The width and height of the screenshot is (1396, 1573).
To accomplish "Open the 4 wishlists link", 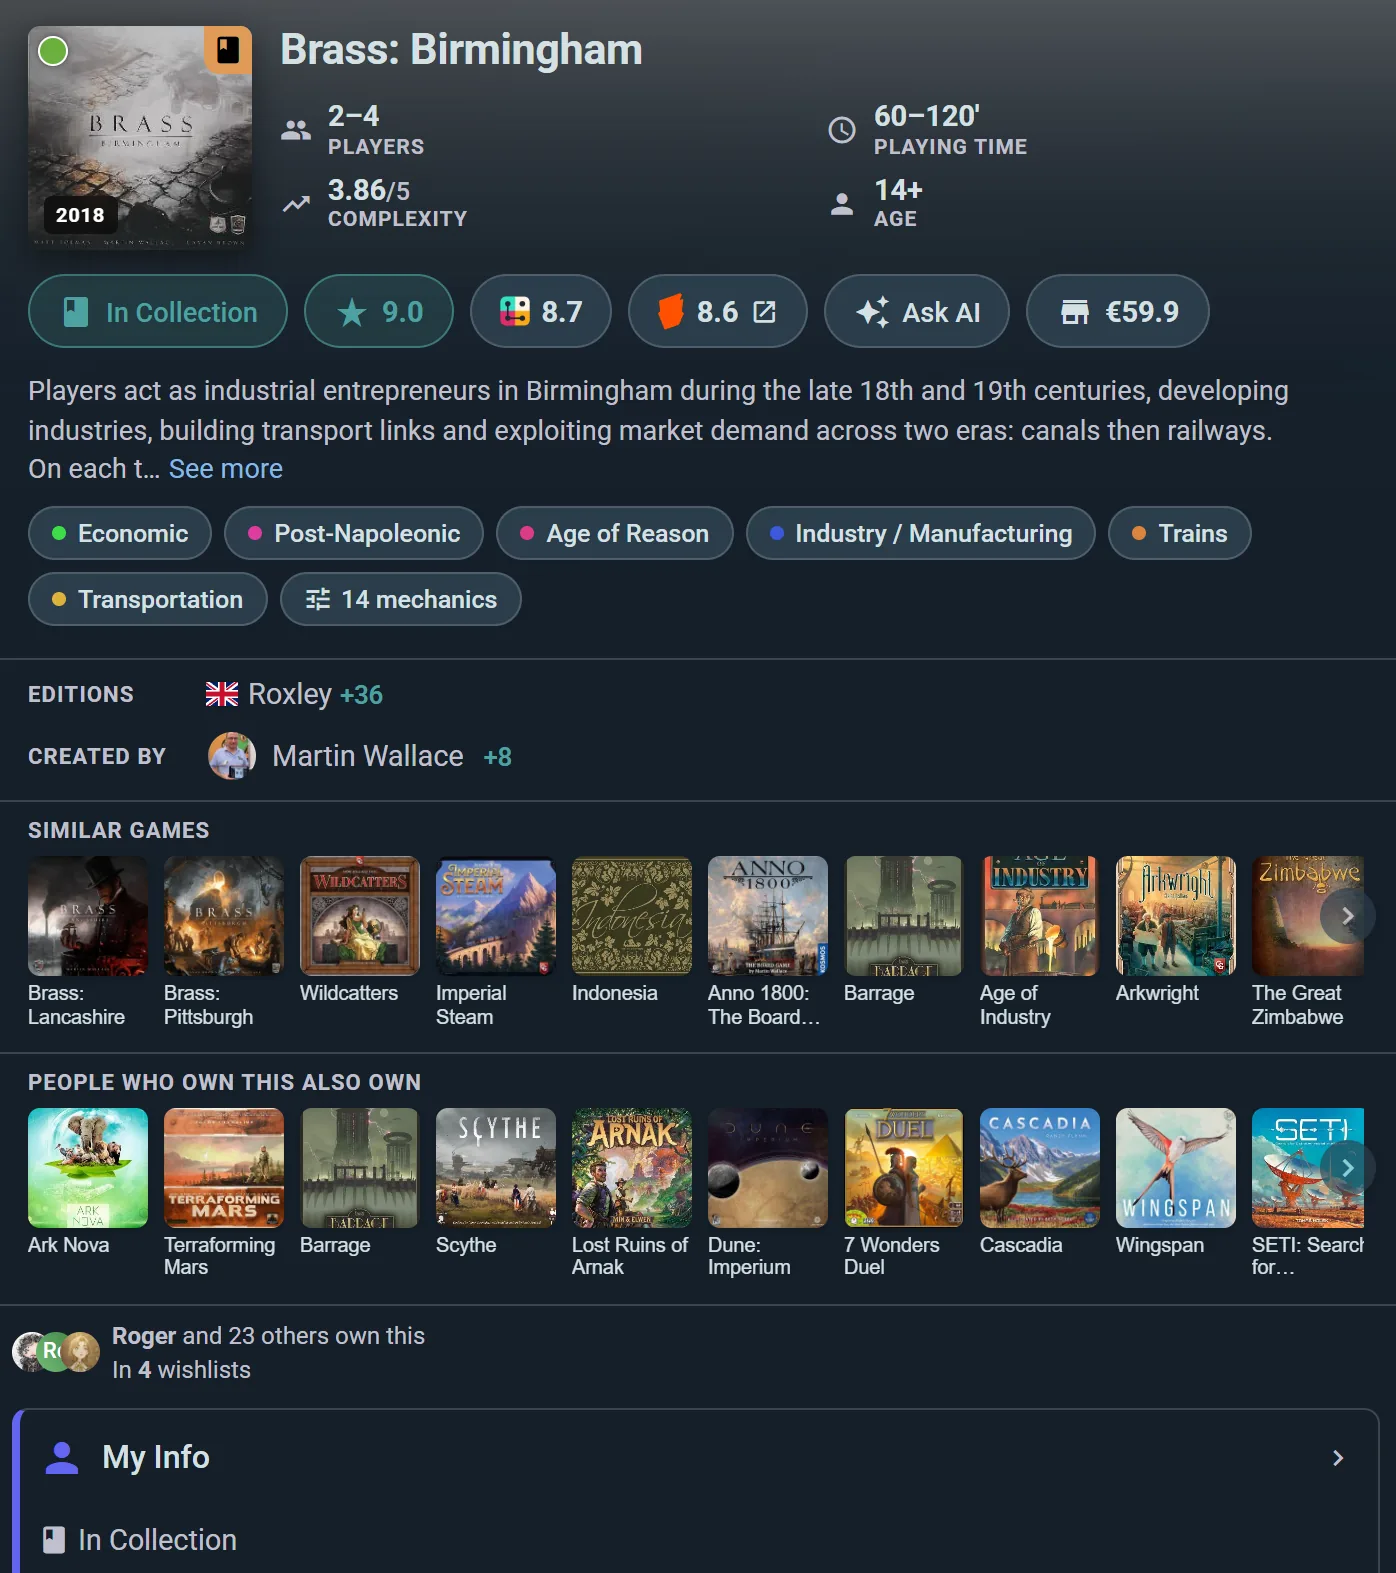I will [181, 1370].
